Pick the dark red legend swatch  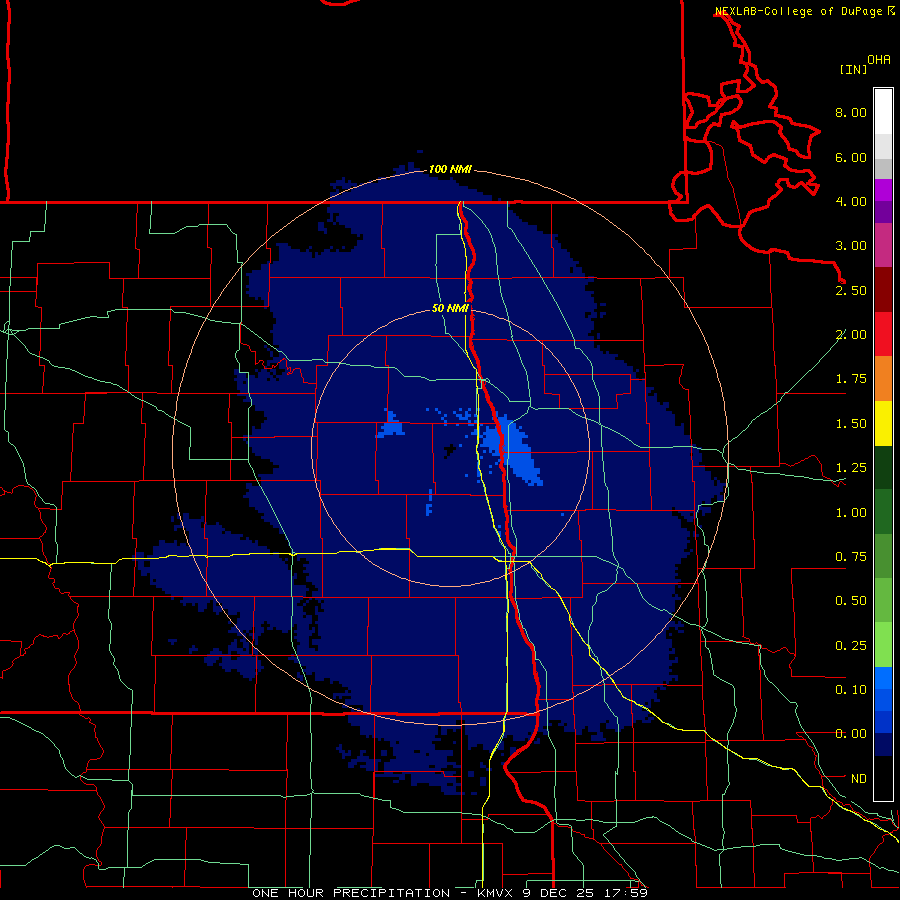pyautogui.click(x=883, y=290)
